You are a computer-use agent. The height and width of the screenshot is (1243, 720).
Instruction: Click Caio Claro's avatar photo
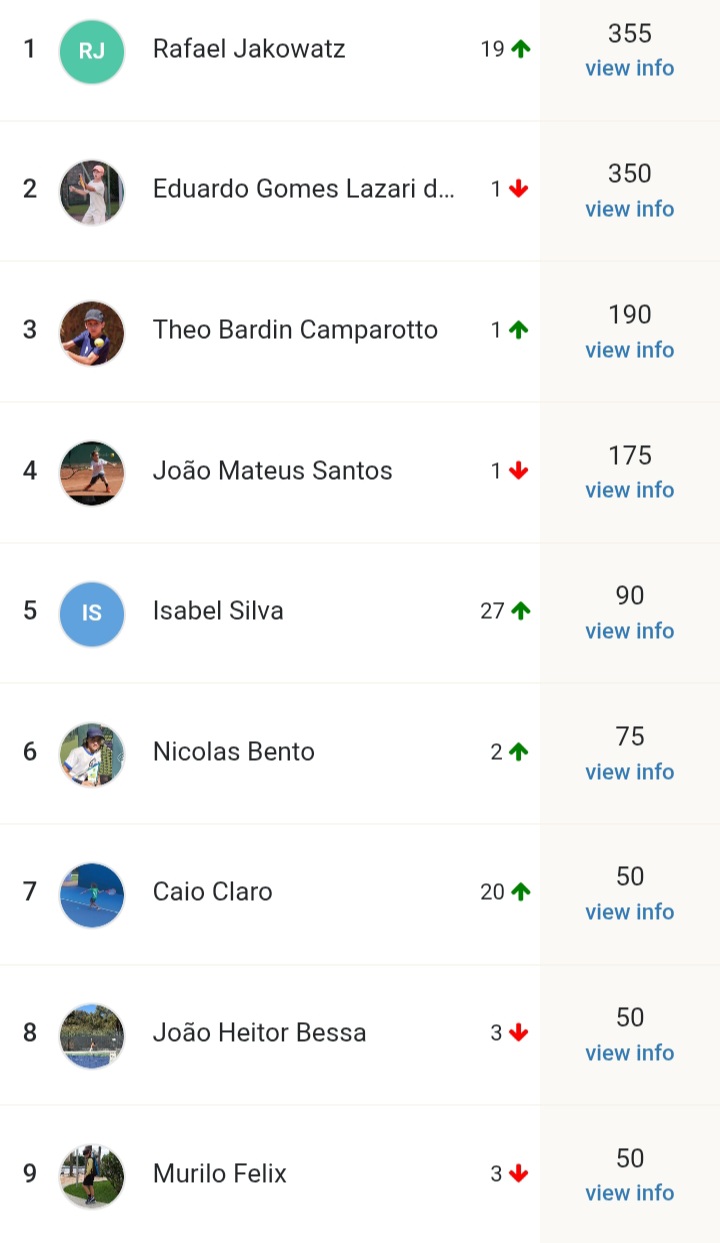click(92, 894)
